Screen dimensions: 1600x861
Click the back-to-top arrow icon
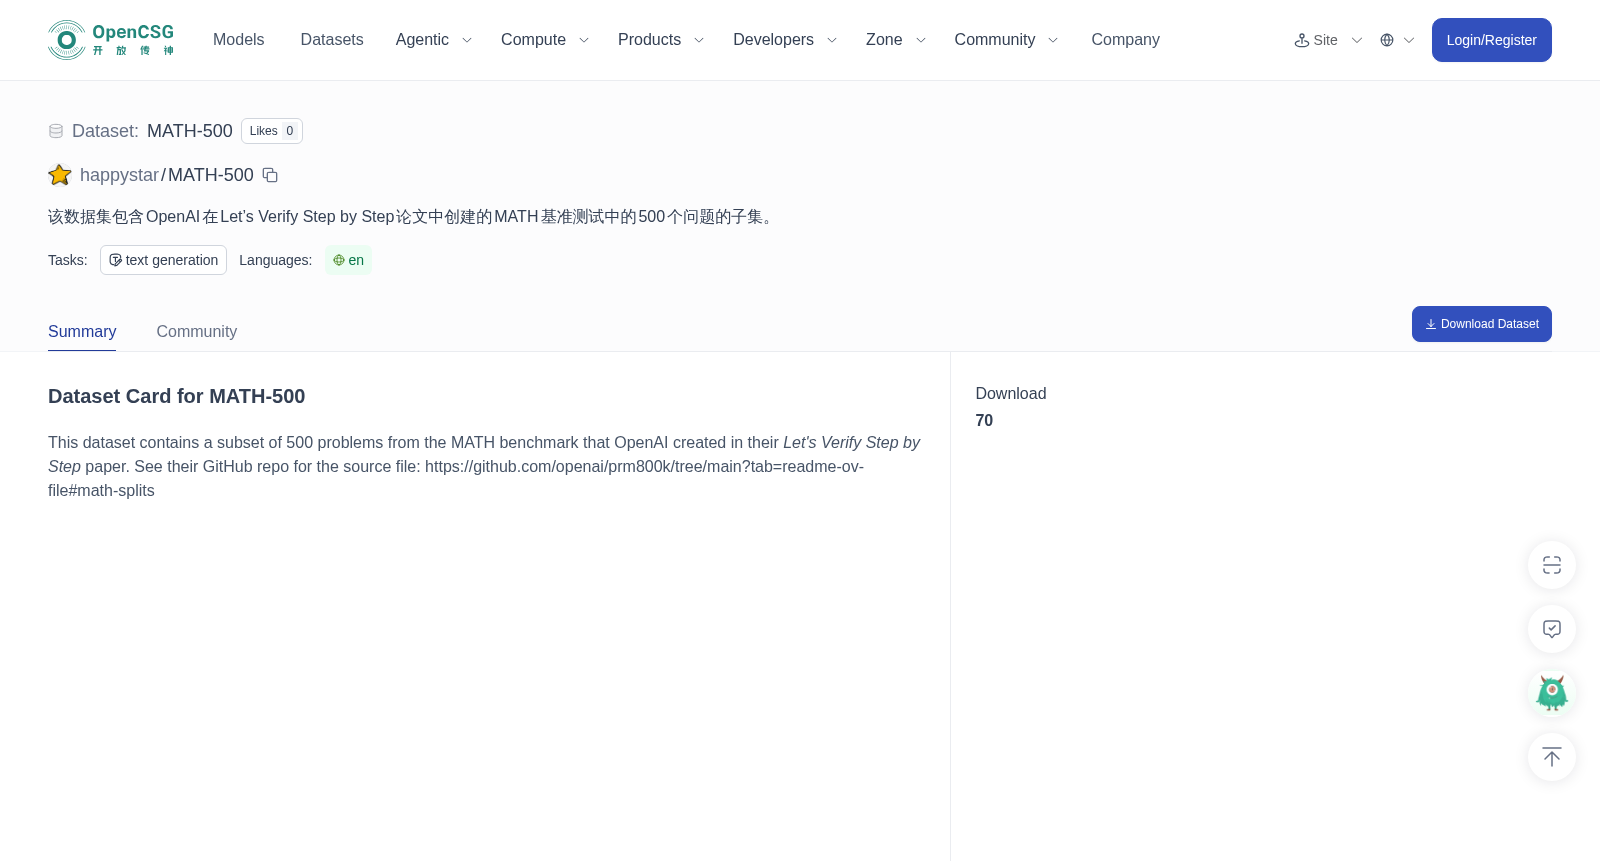pyautogui.click(x=1552, y=757)
